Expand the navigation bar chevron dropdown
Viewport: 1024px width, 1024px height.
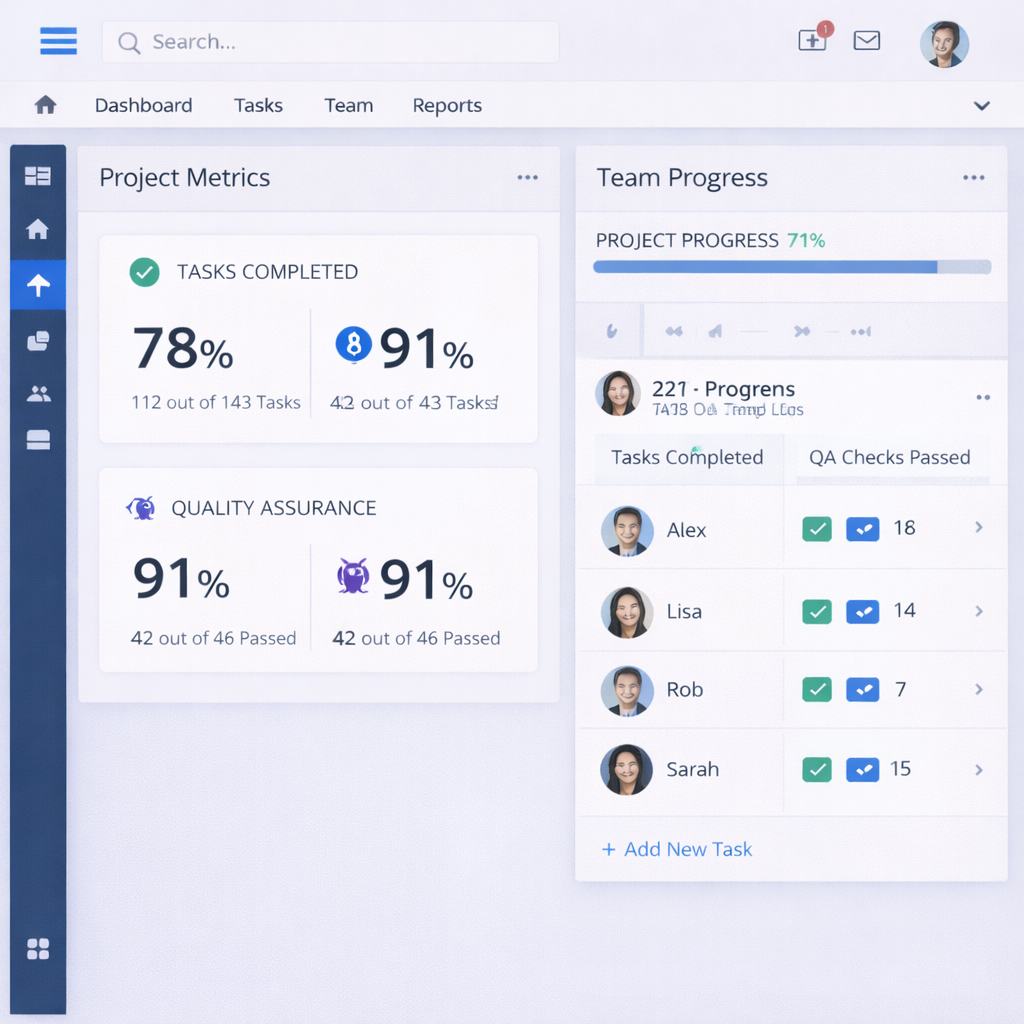coord(982,106)
